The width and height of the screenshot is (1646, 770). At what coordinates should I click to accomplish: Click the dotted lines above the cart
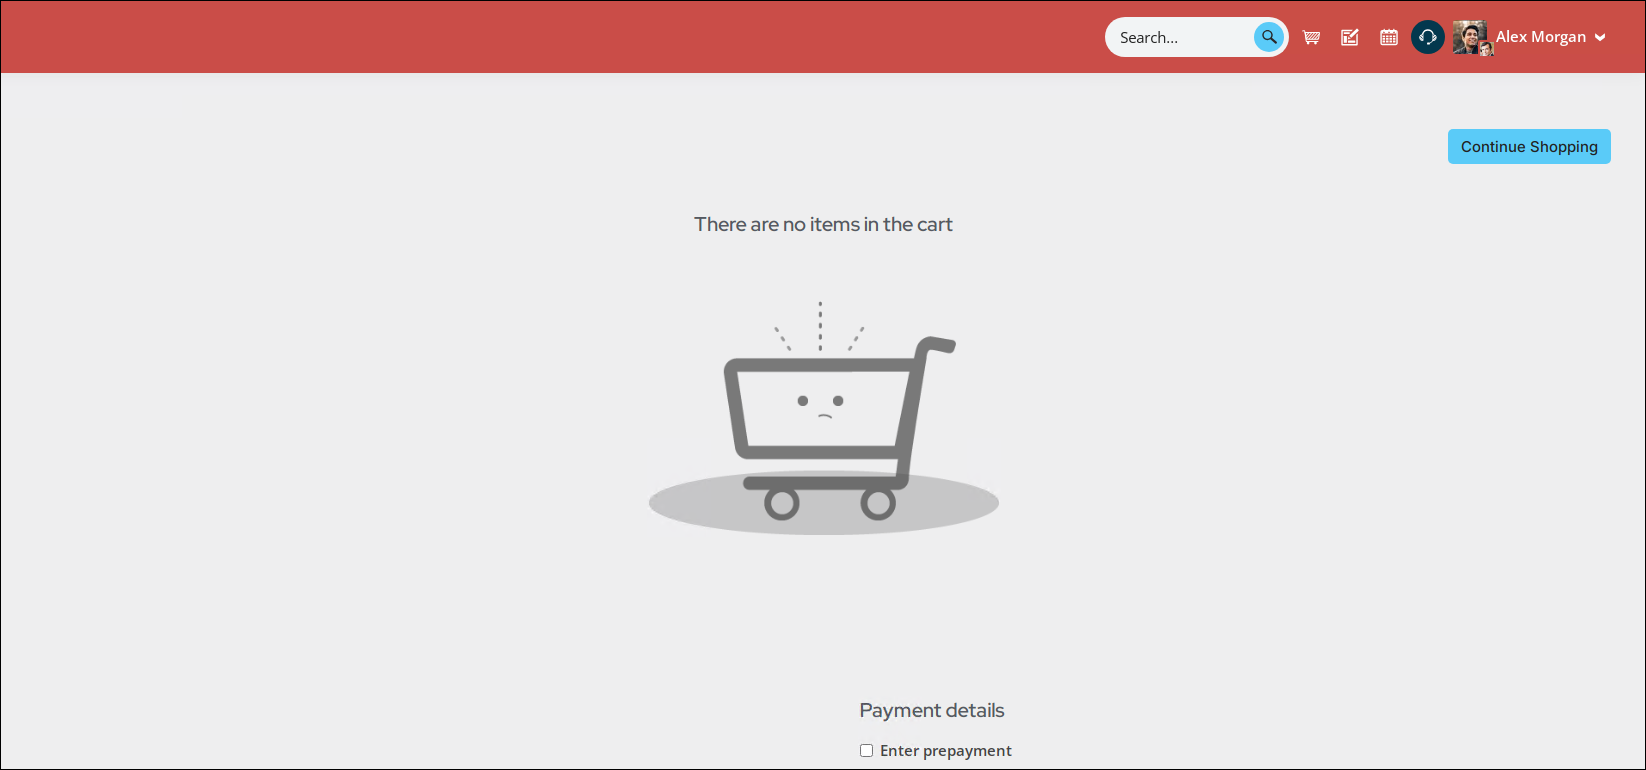(x=820, y=326)
